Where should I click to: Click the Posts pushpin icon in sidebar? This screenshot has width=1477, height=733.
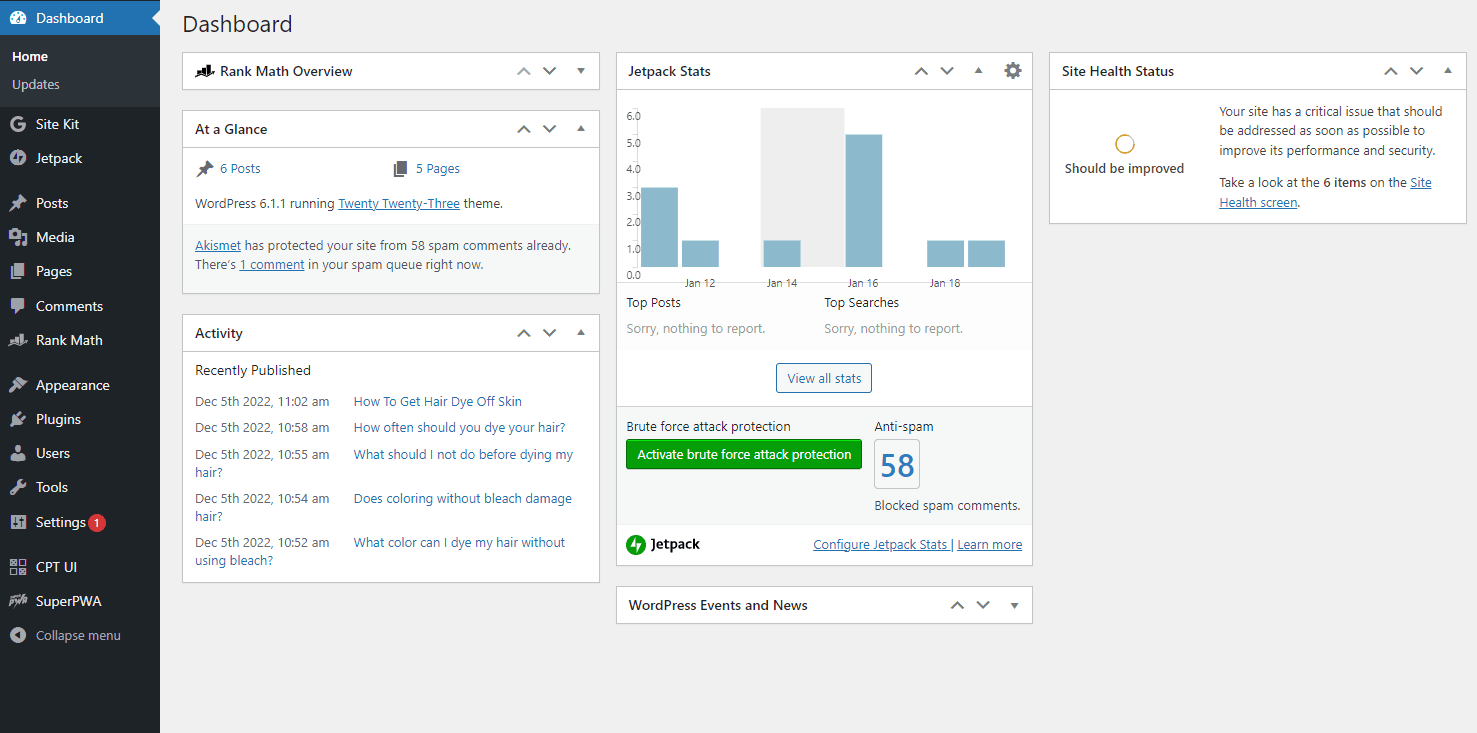click(18, 203)
